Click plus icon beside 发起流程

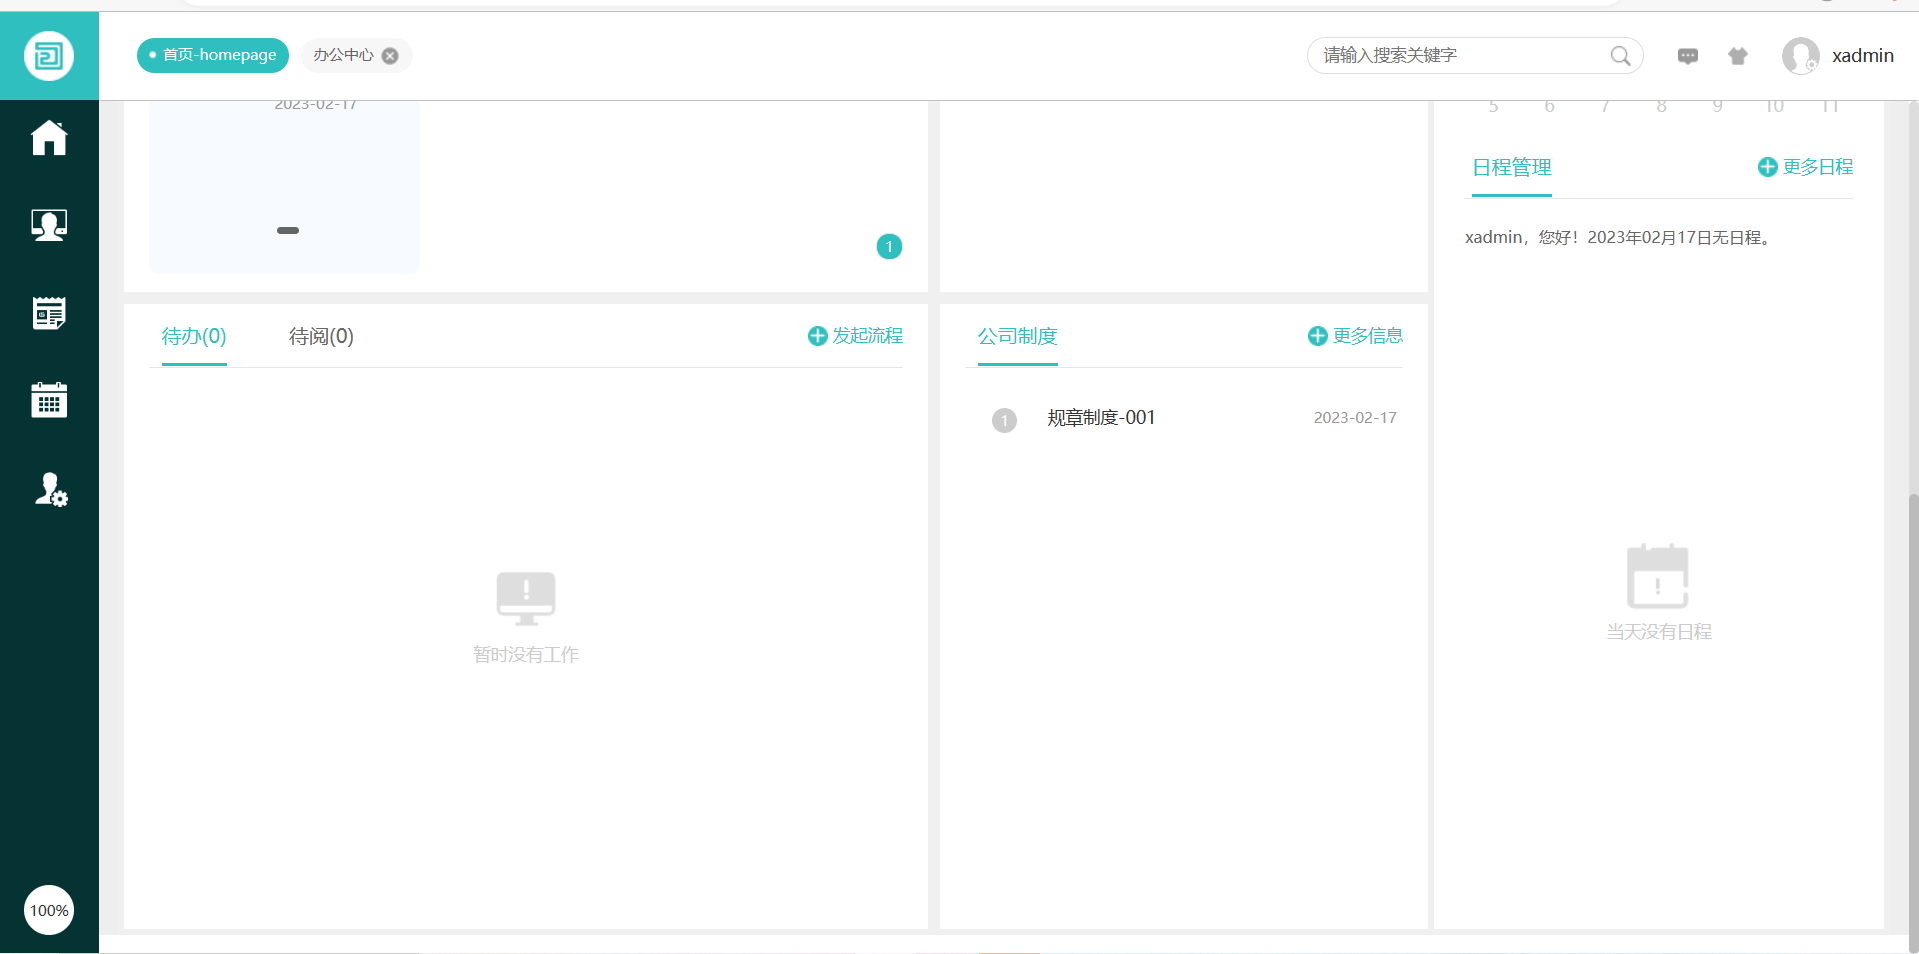pos(817,336)
